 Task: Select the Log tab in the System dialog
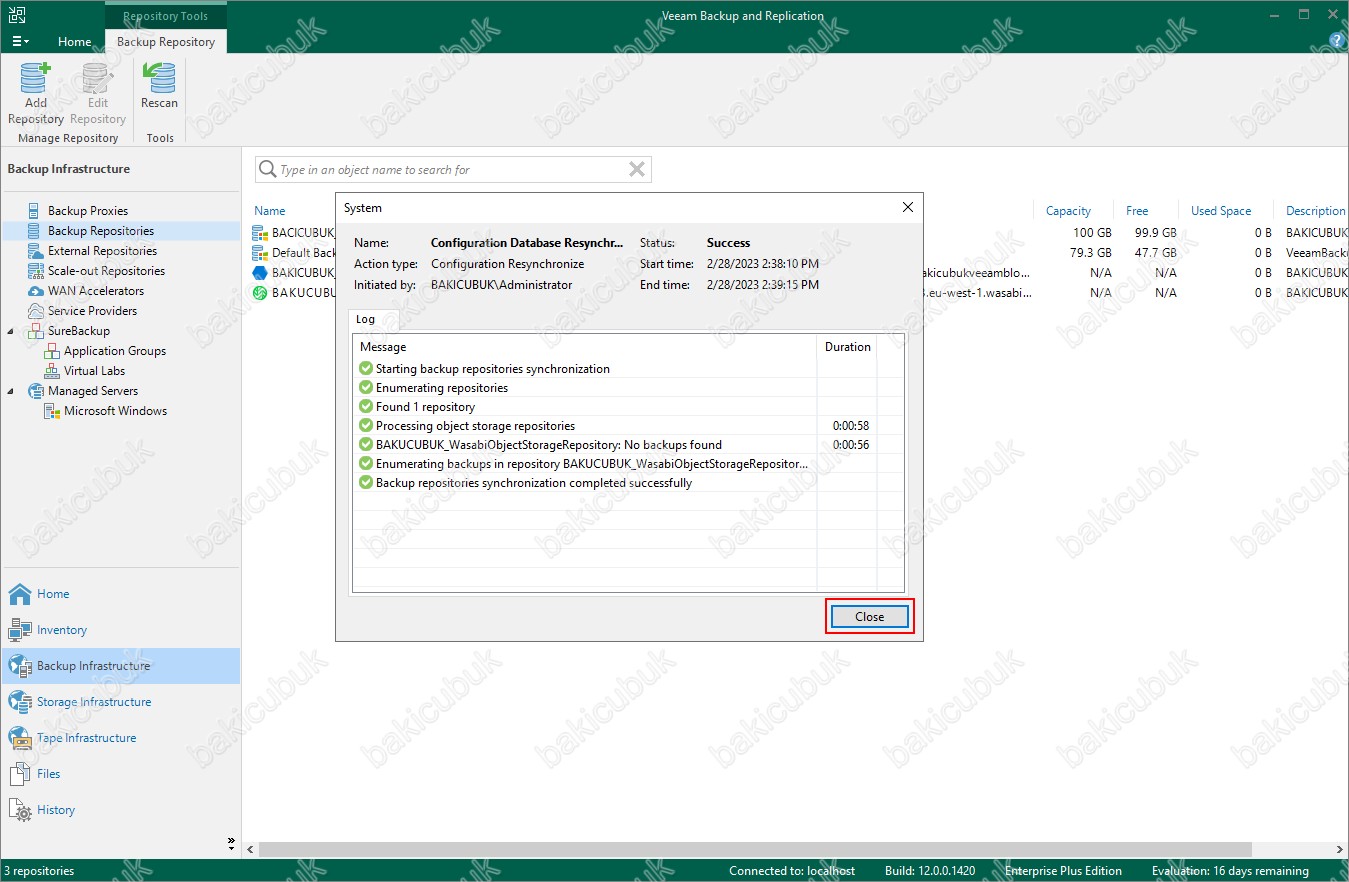pos(366,320)
